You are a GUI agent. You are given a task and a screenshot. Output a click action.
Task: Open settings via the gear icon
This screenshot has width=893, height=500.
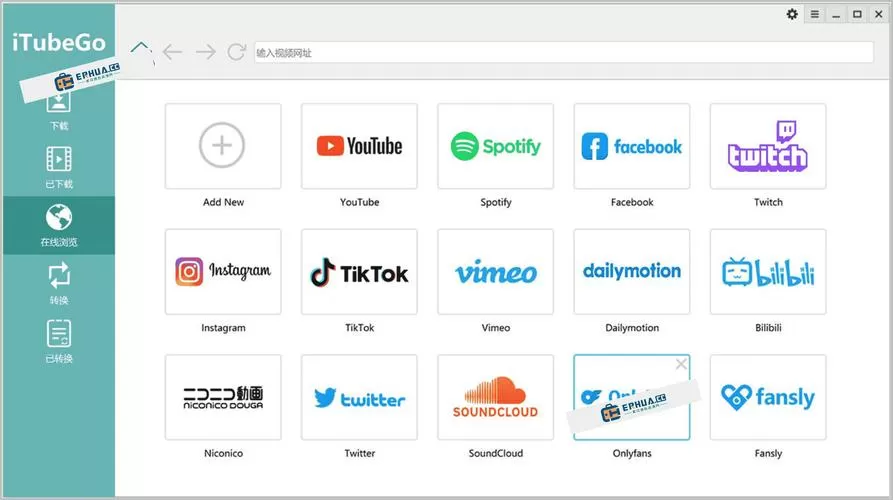pos(792,14)
